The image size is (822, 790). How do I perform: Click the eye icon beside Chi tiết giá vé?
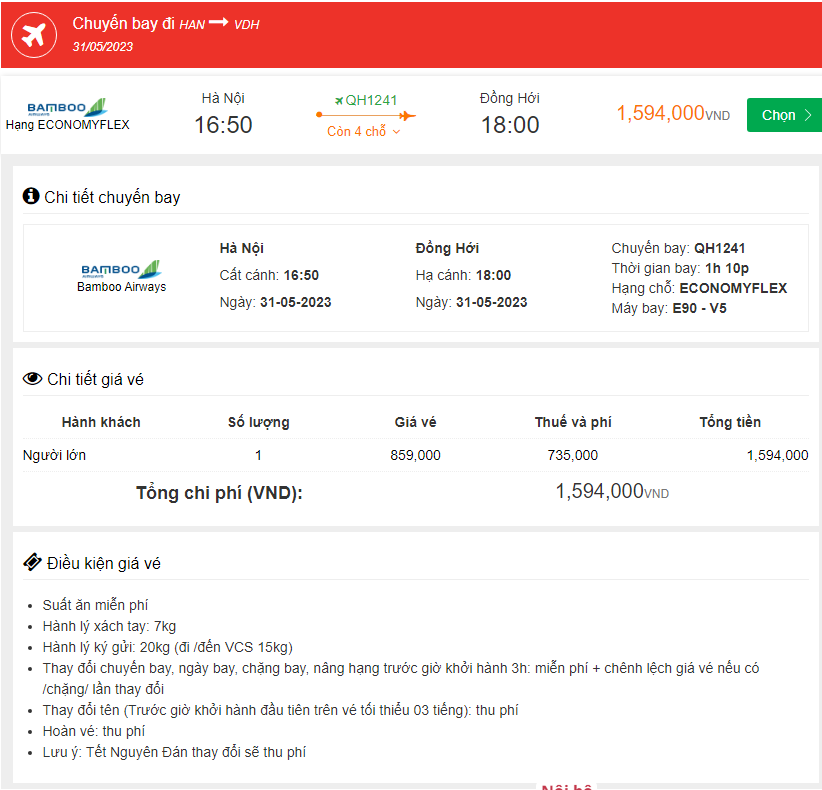click(x=32, y=379)
